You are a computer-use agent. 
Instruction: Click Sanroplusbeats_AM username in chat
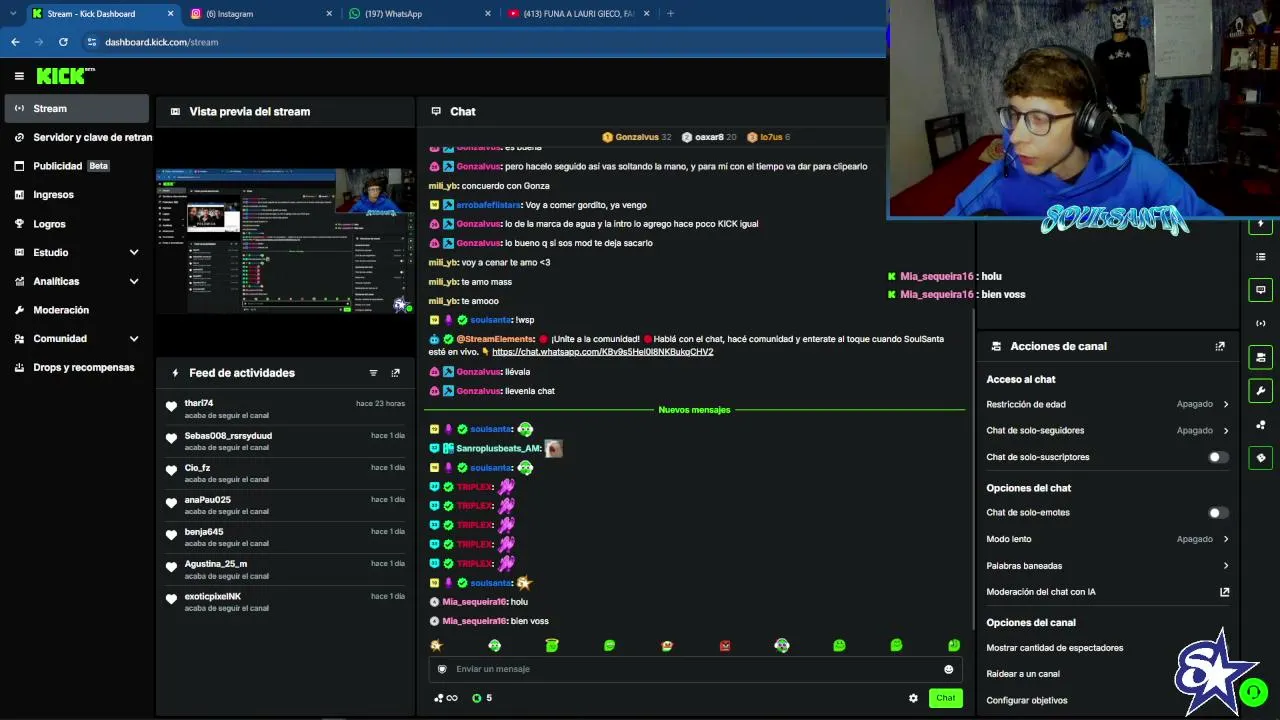(x=498, y=449)
